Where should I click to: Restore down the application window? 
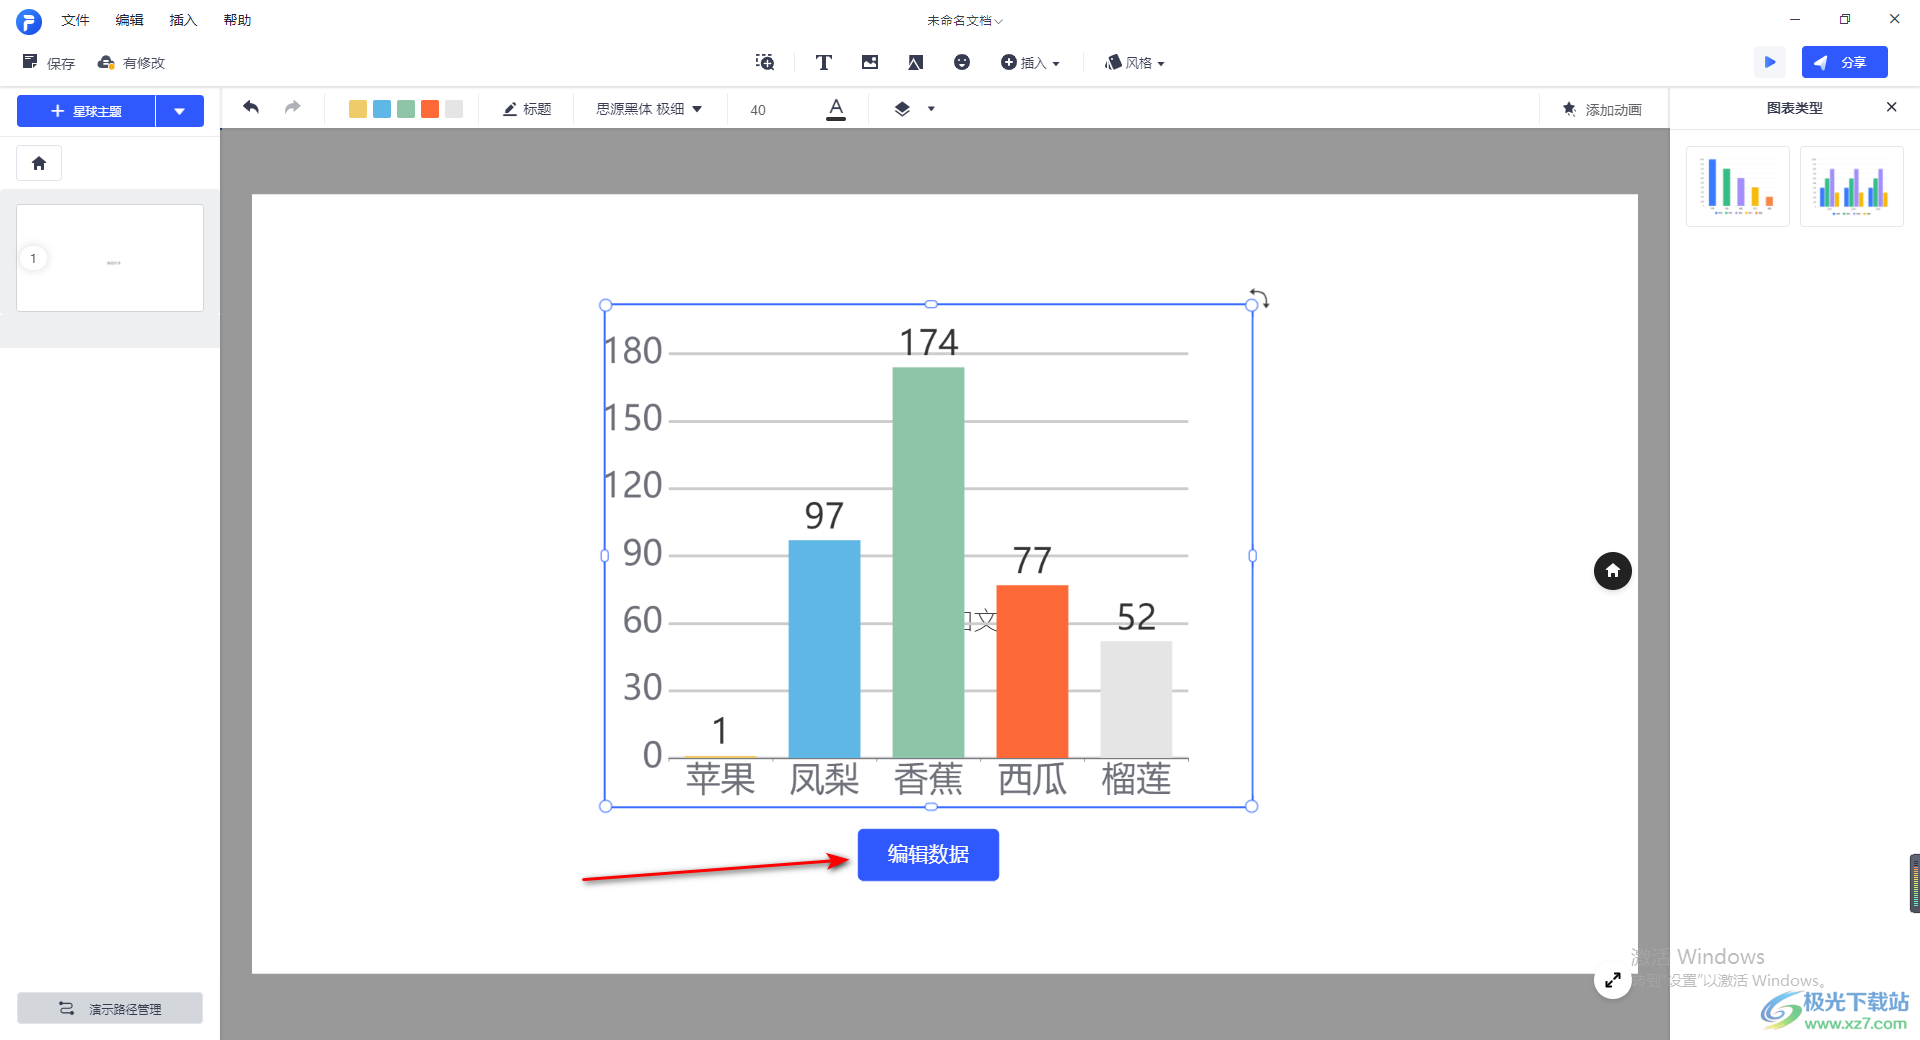tap(1845, 19)
